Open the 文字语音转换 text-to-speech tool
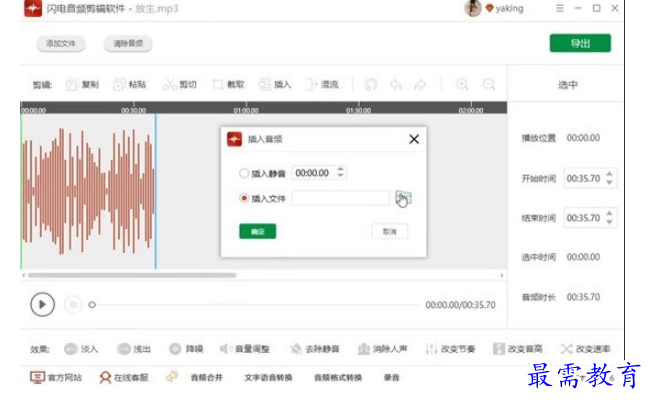This screenshot has width=649, height=407. click(x=268, y=377)
